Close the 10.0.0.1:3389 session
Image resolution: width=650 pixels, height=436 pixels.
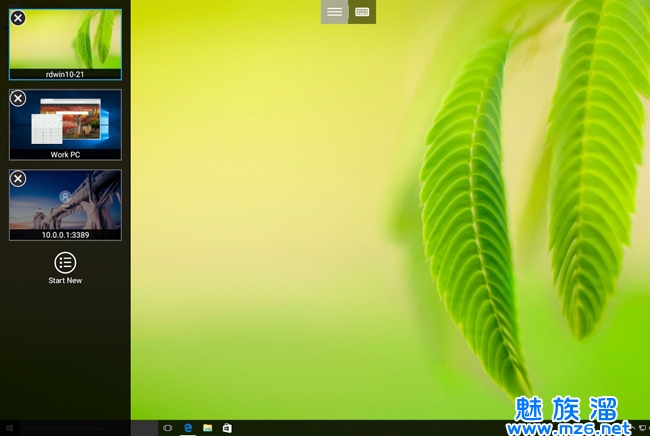[18, 178]
